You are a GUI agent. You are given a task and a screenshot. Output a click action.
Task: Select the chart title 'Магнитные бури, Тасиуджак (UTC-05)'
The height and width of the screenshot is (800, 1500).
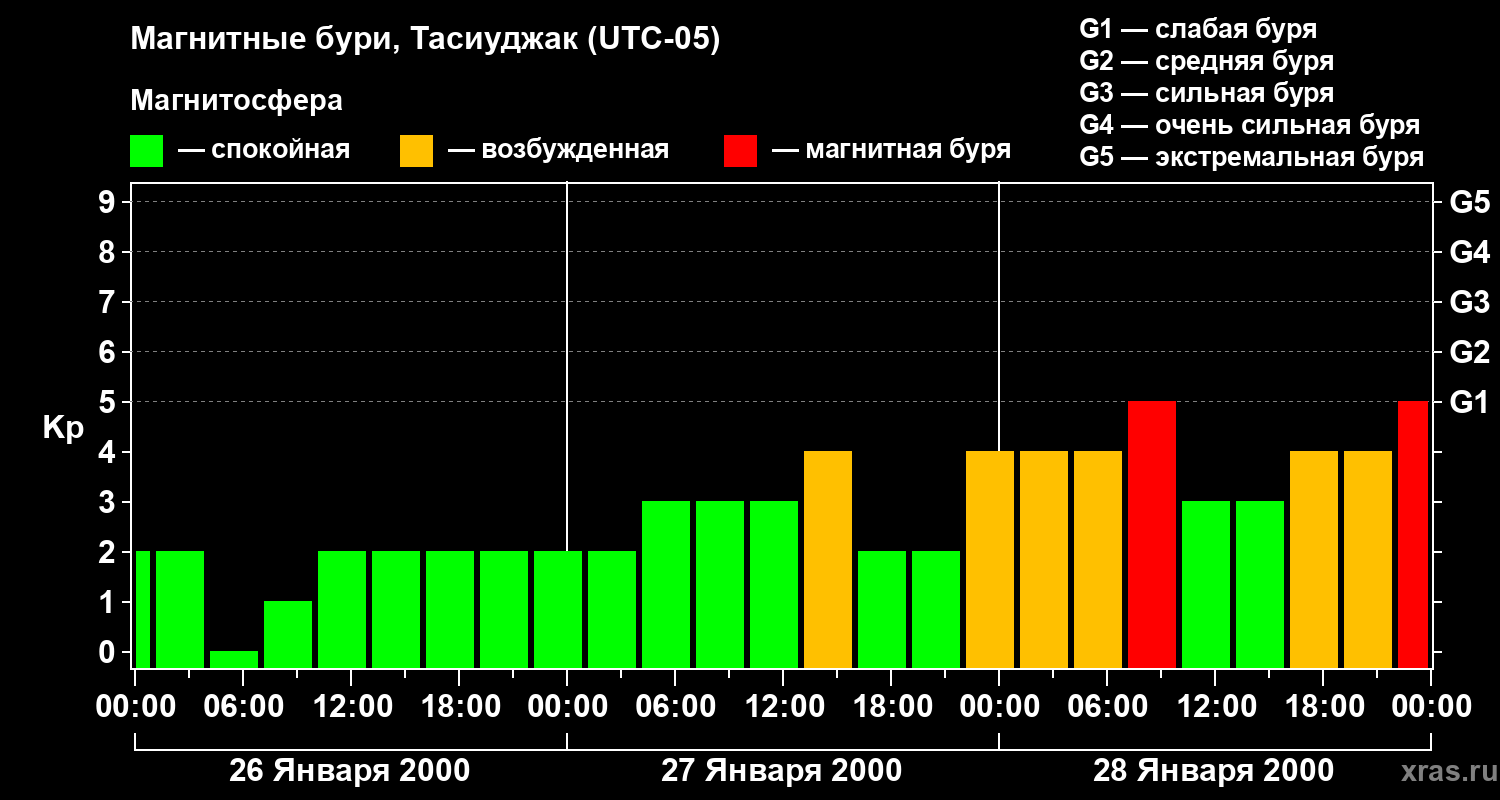click(425, 41)
